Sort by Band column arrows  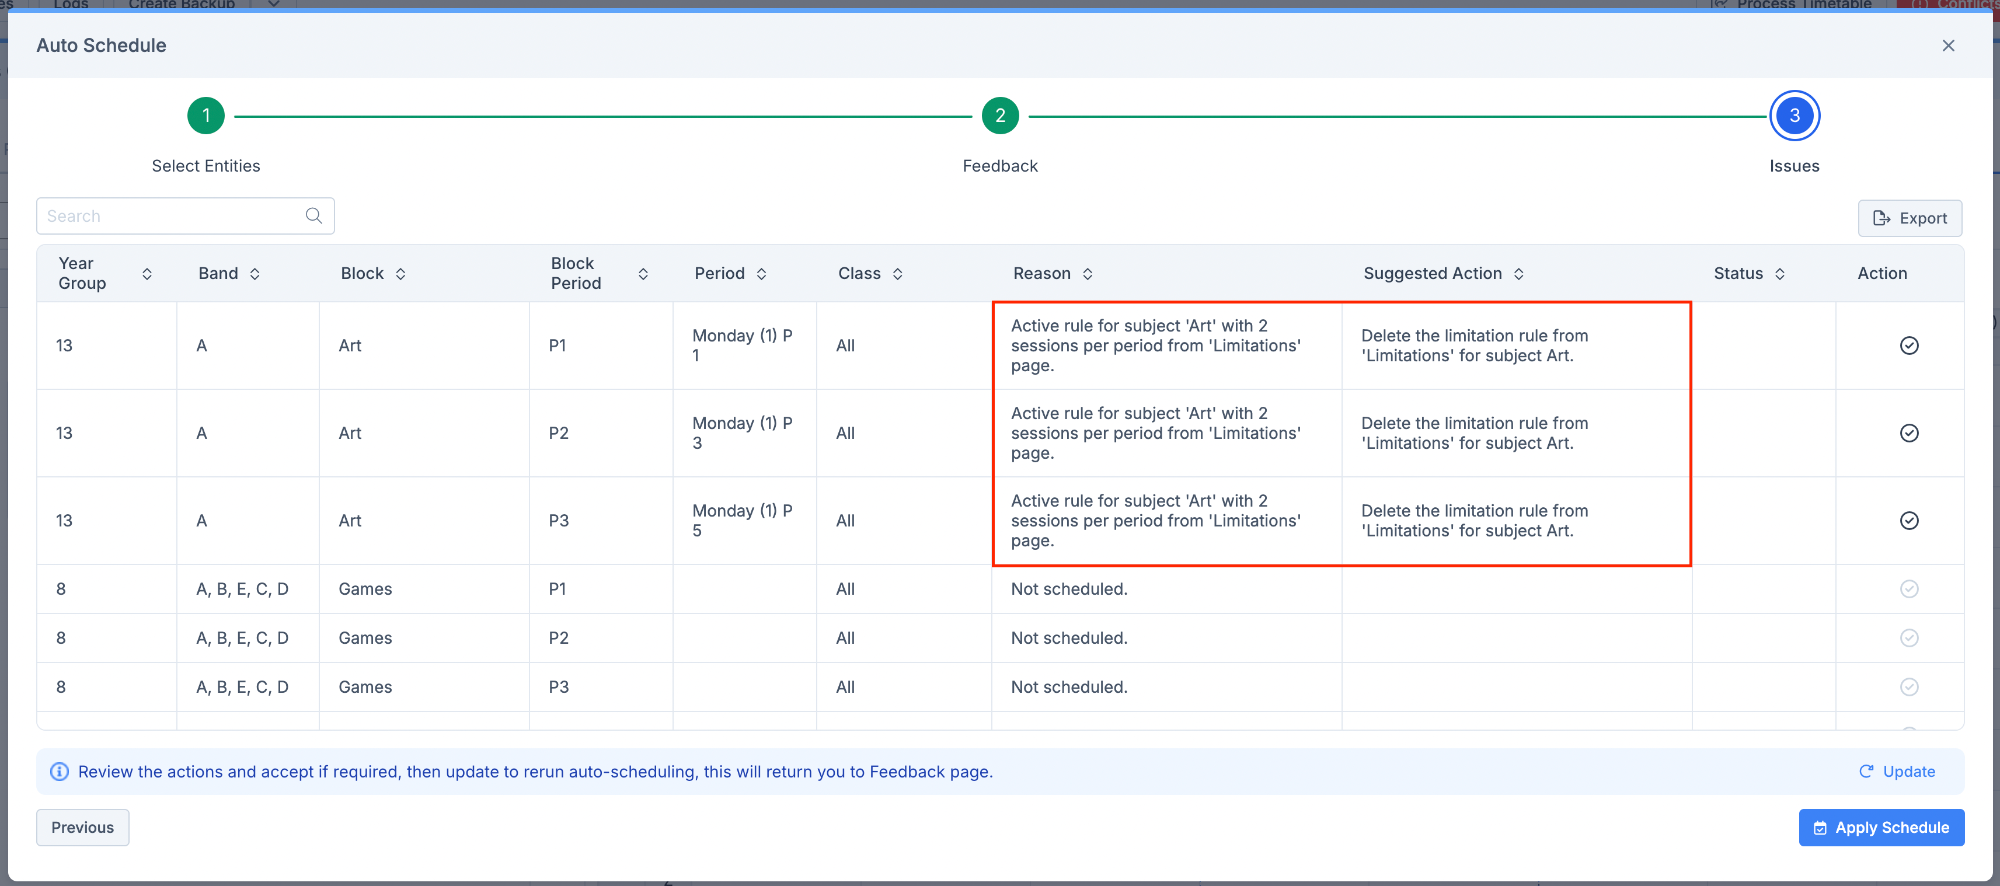(255, 274)
